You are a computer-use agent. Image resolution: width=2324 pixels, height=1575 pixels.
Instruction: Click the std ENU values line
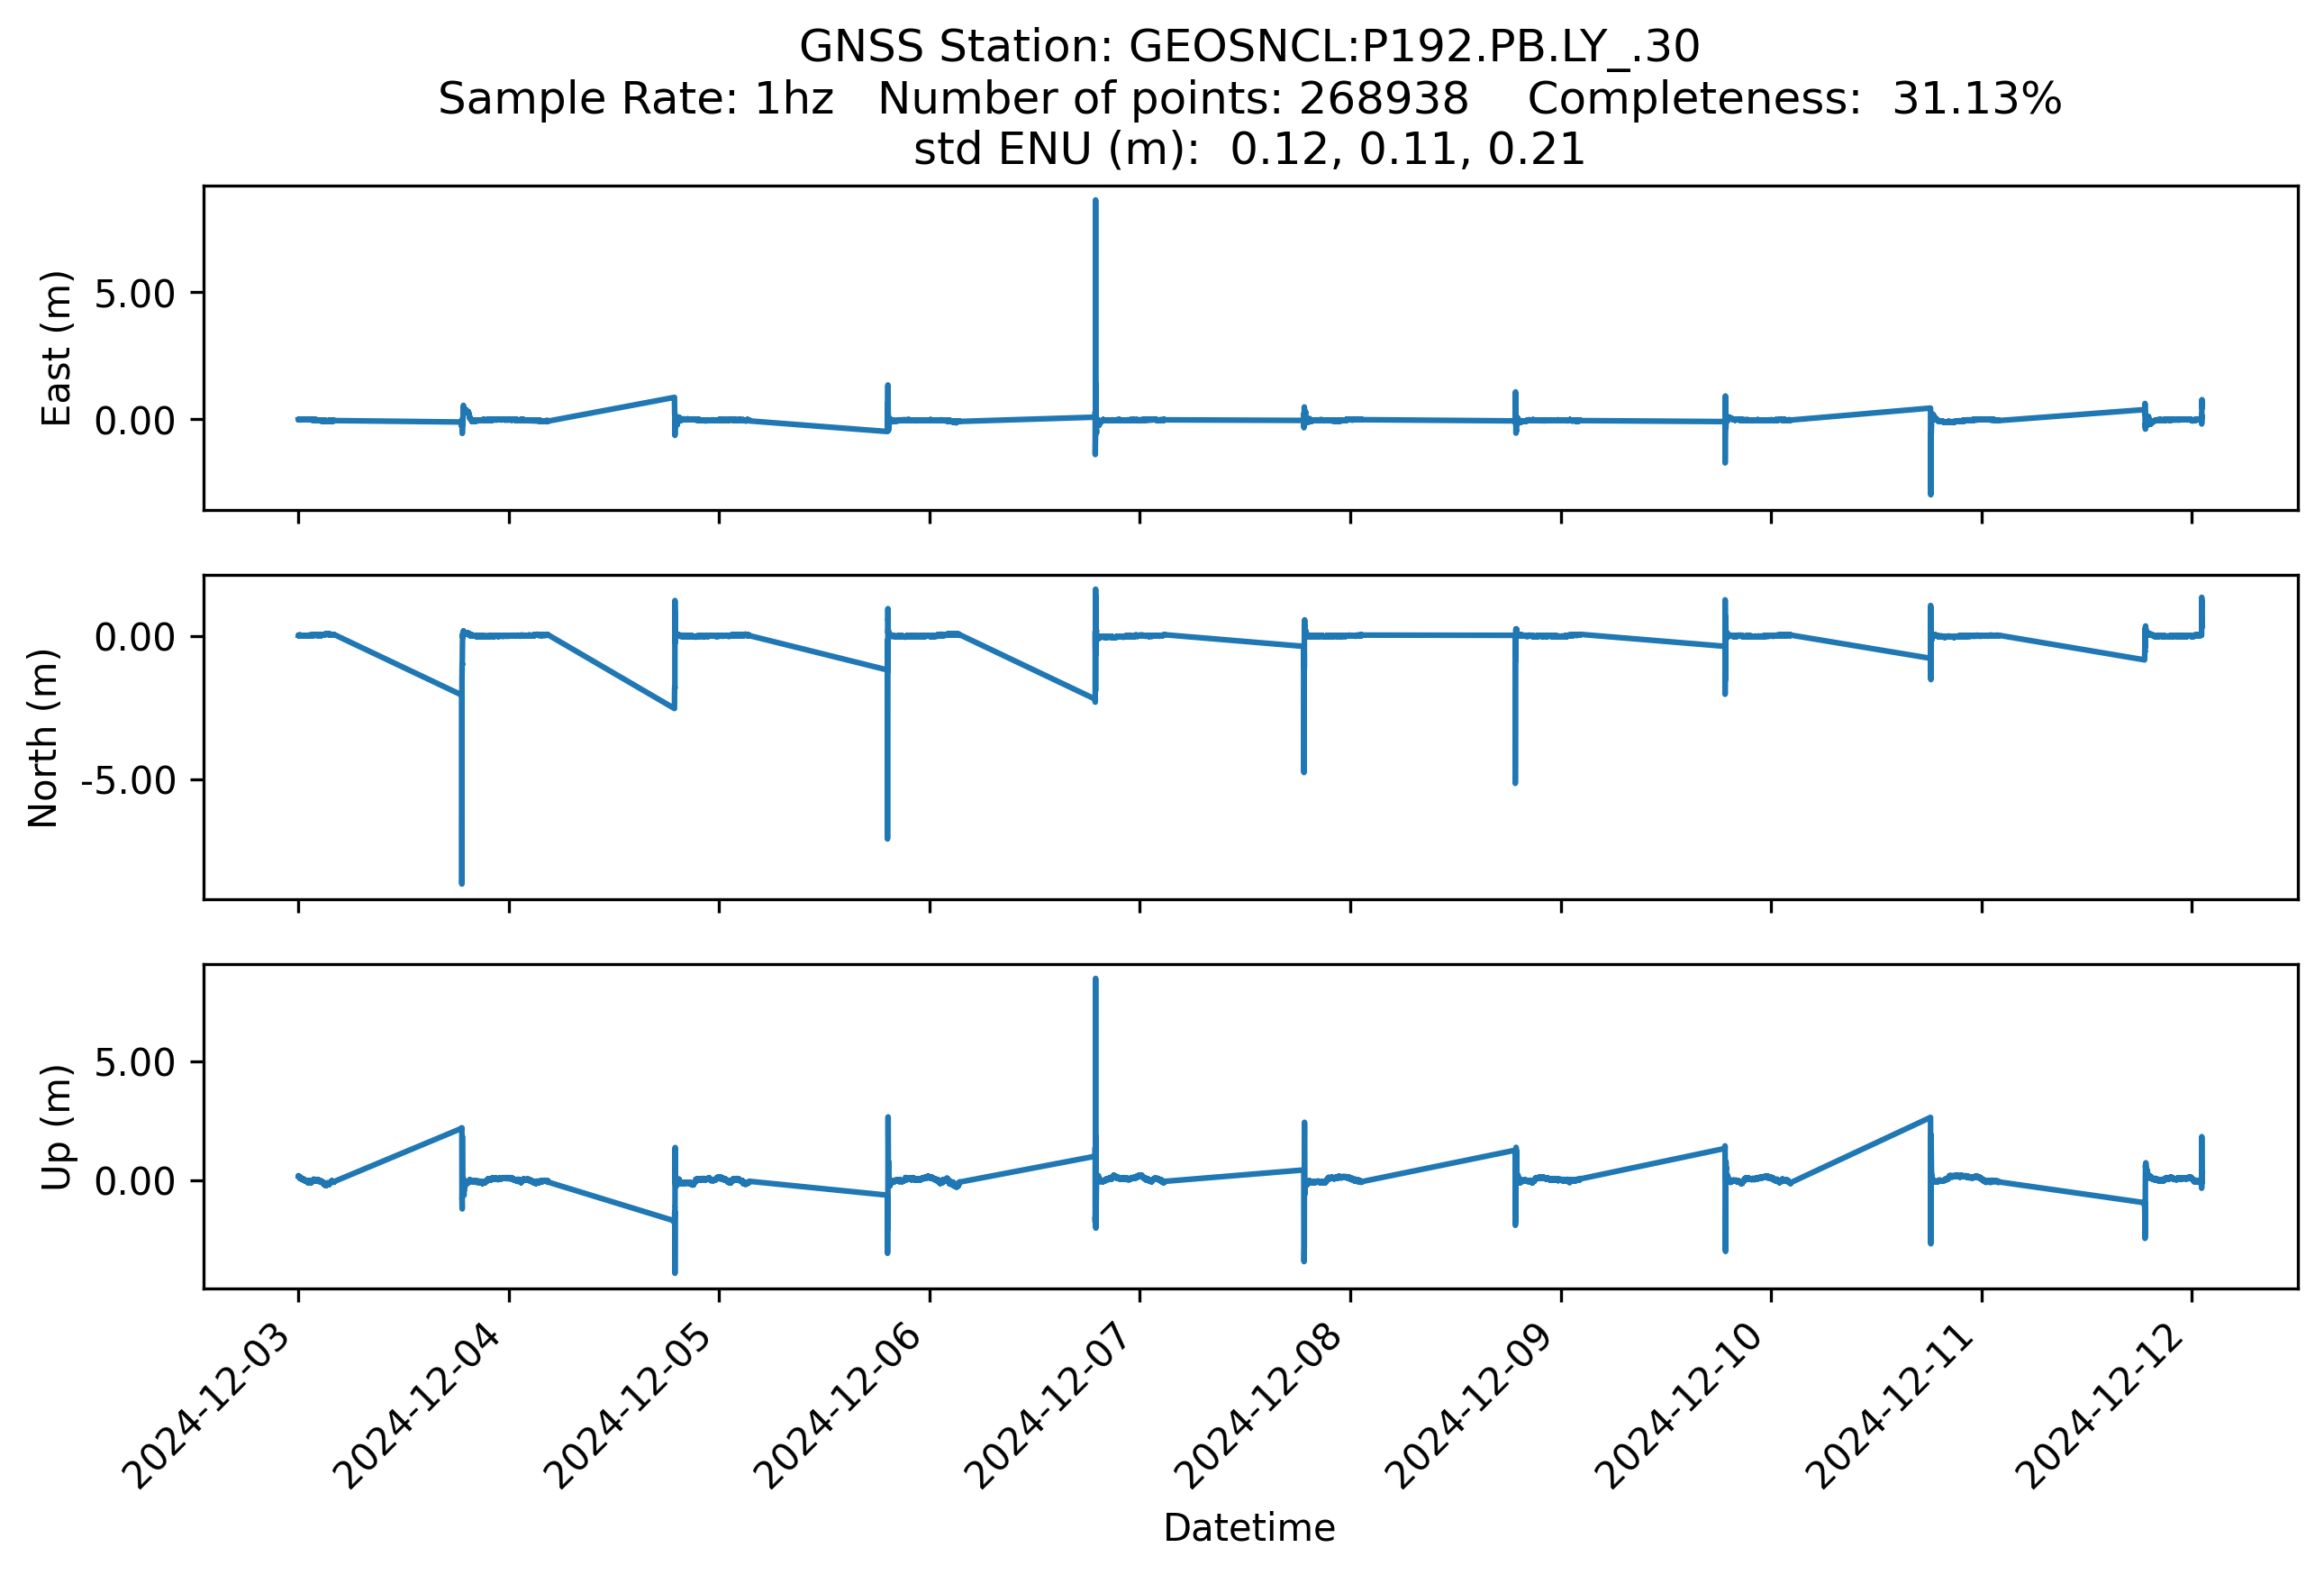(1249, 150)
